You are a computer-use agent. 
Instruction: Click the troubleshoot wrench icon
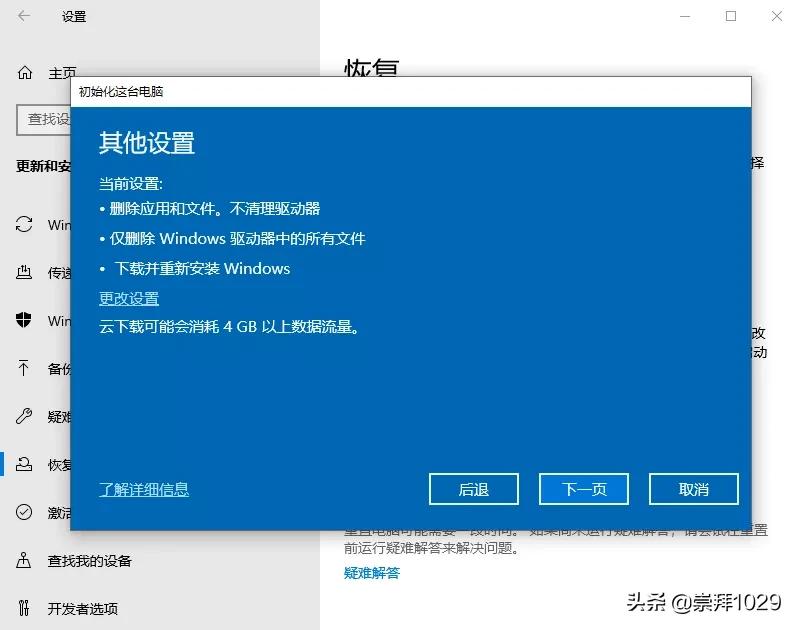23,416
